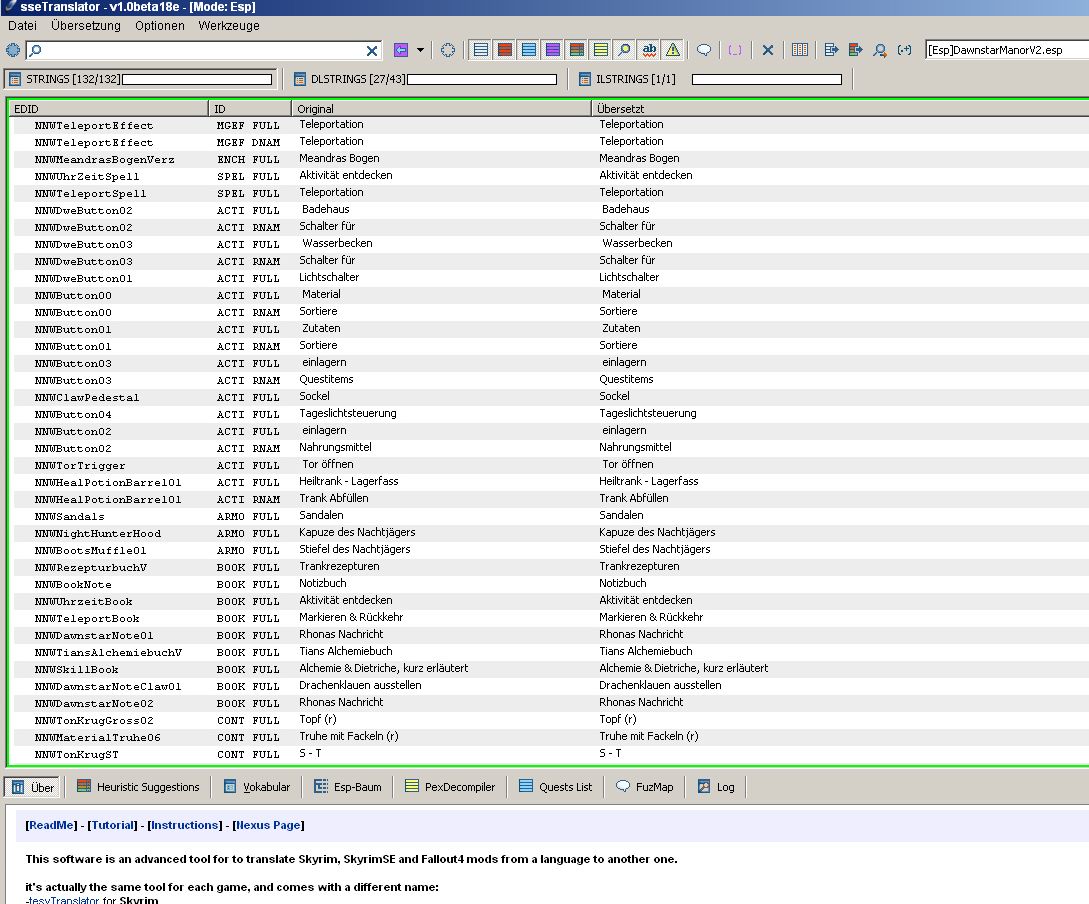Click the (+) icon in the toolbar
This screenshot has width=1089, height=904.
click(x=904, y=50)
